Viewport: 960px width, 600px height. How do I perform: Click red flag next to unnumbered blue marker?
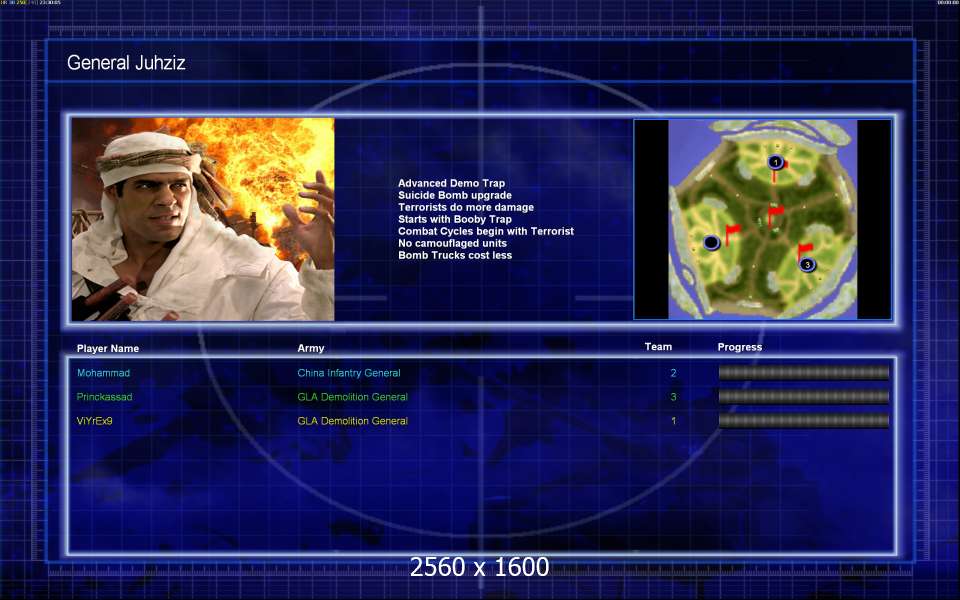pyautogui.click(x=732, y=234)
